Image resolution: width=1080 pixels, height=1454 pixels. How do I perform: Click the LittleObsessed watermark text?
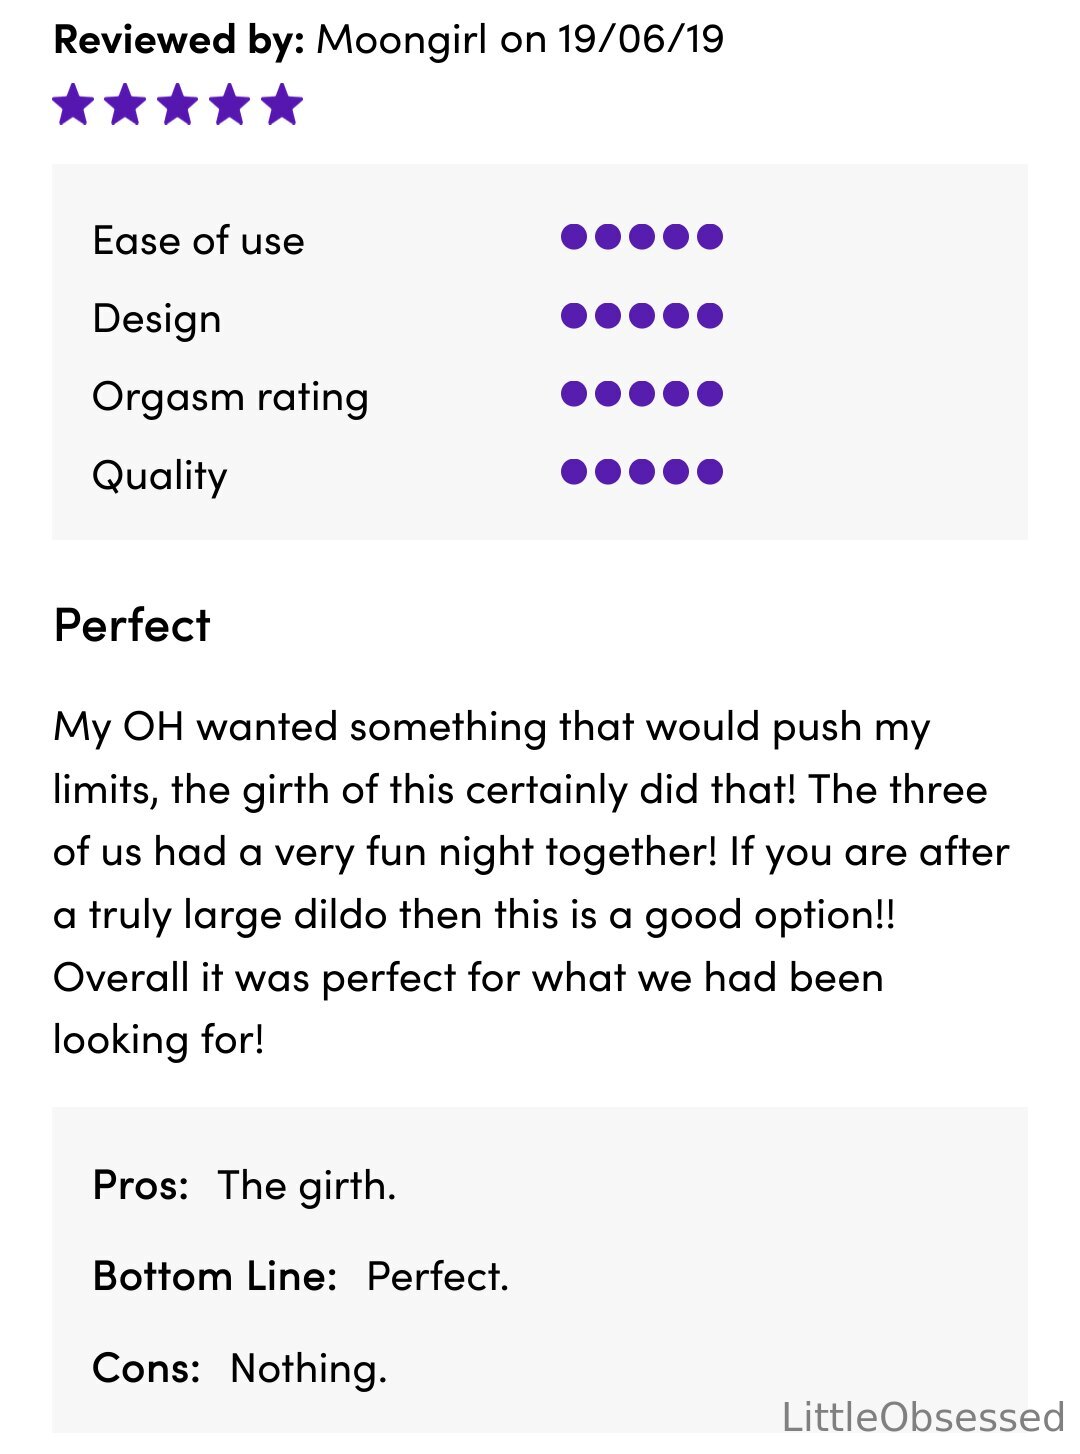coord(923,1418)
